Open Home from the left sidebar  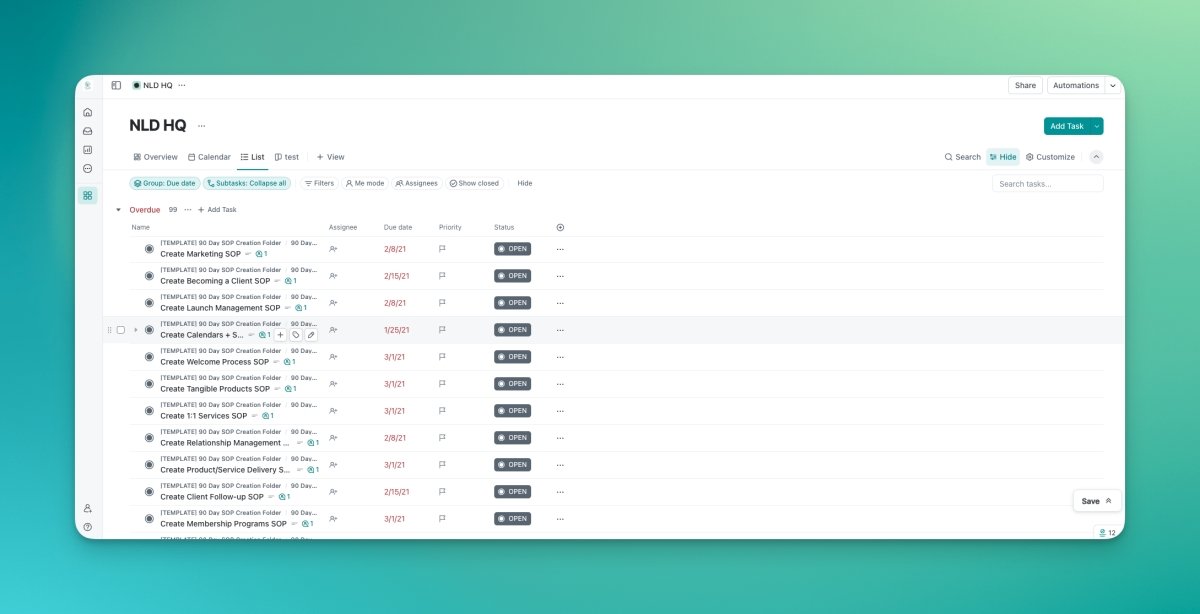click(87, 112)
